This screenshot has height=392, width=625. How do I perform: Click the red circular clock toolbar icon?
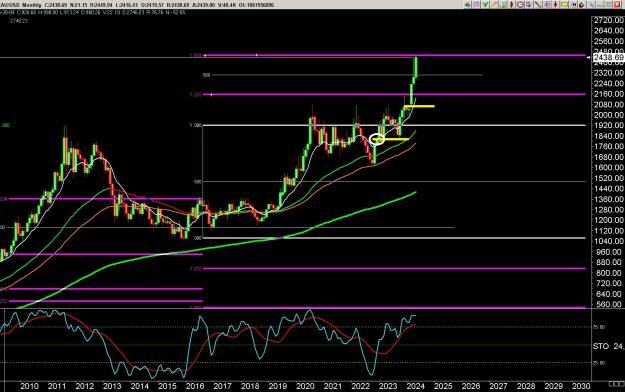coord(520,4)
